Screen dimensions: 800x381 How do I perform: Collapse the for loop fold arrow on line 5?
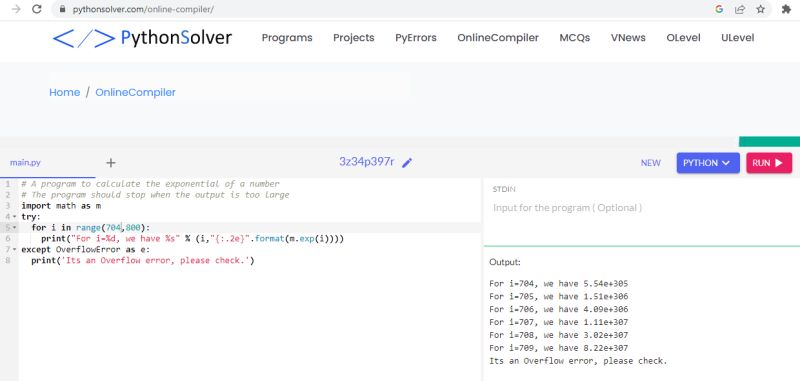coord(14,227)
